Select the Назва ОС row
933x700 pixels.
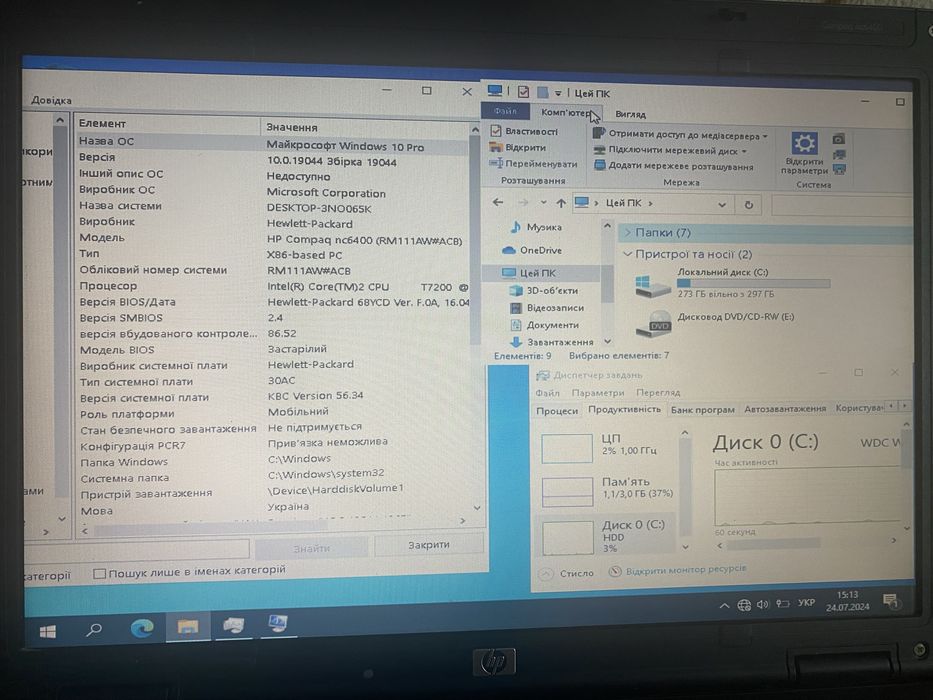[274, 143]
